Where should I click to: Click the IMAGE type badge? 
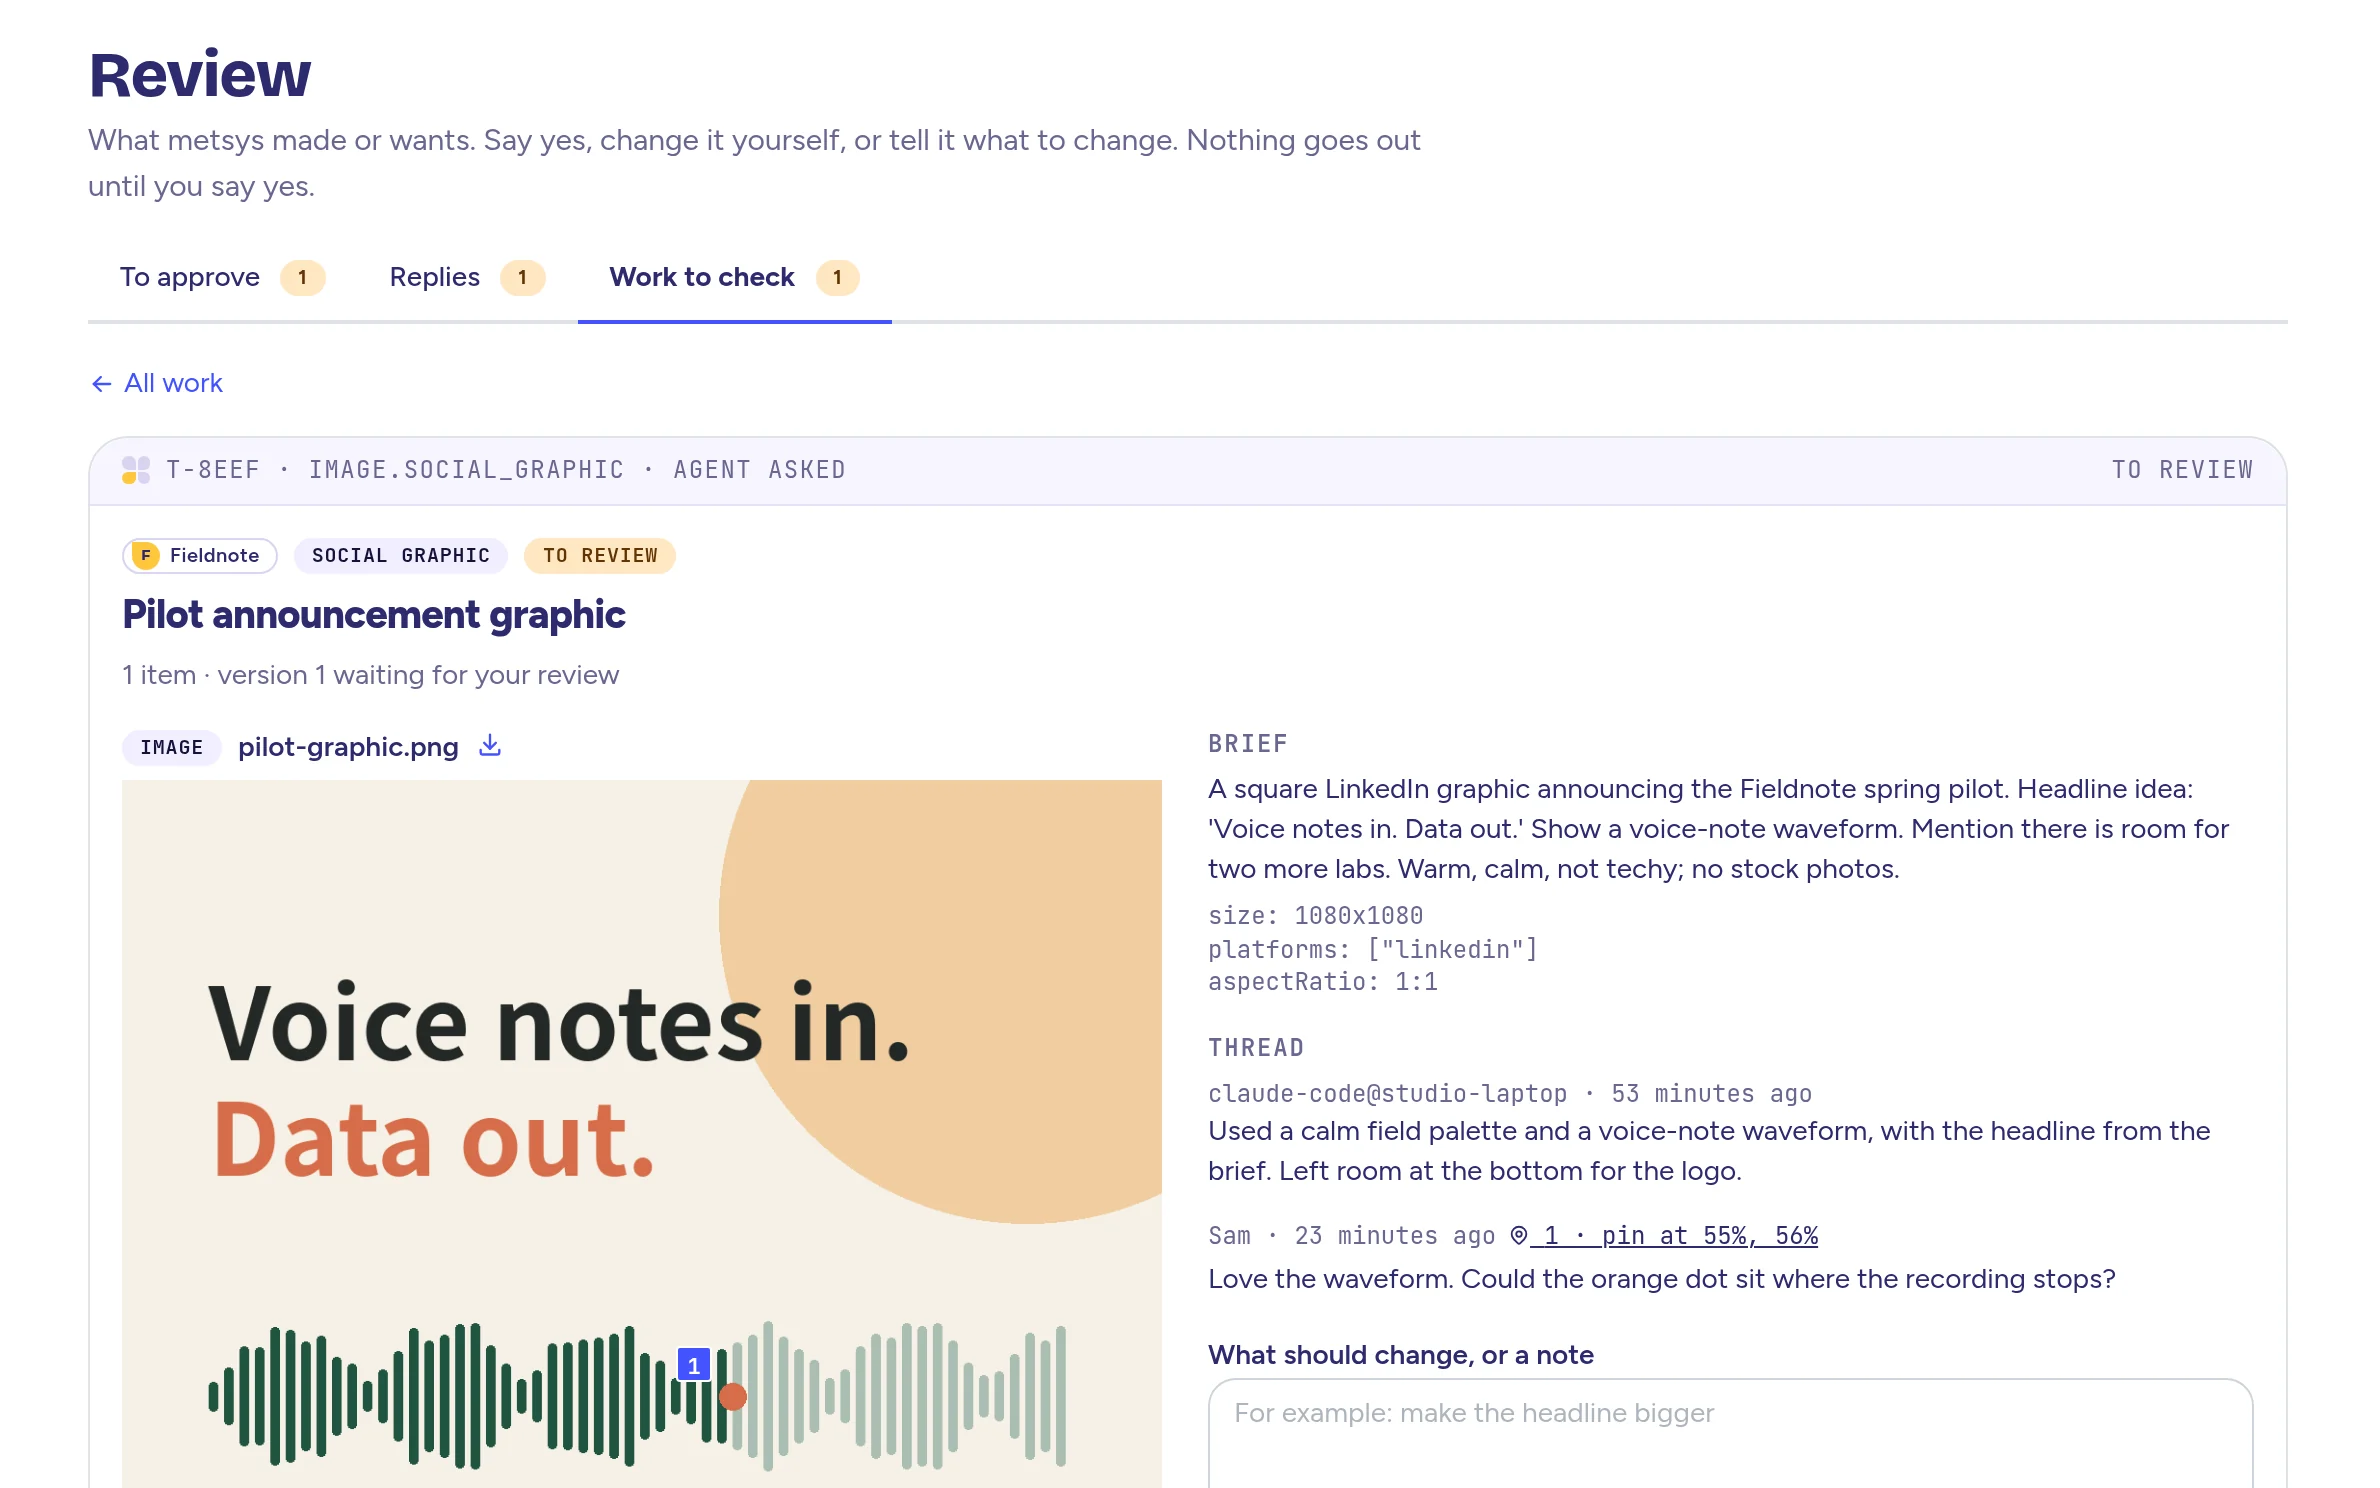(x=172, y=747)
